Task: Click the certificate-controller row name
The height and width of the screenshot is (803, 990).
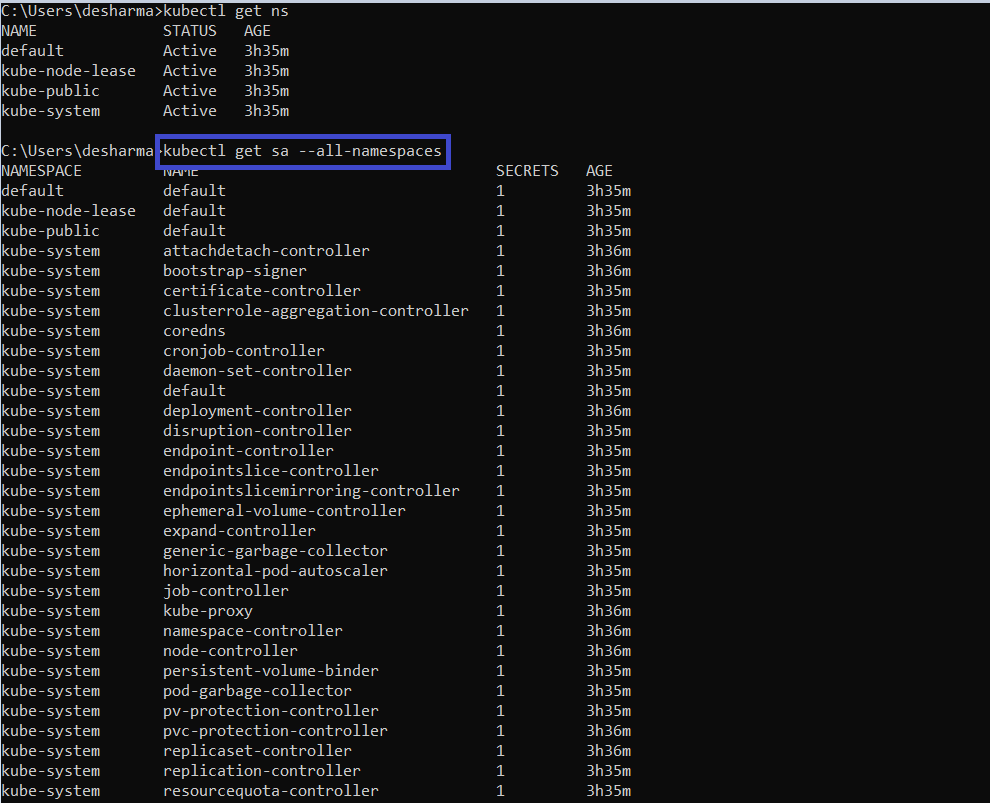Action: pos(262,291)
